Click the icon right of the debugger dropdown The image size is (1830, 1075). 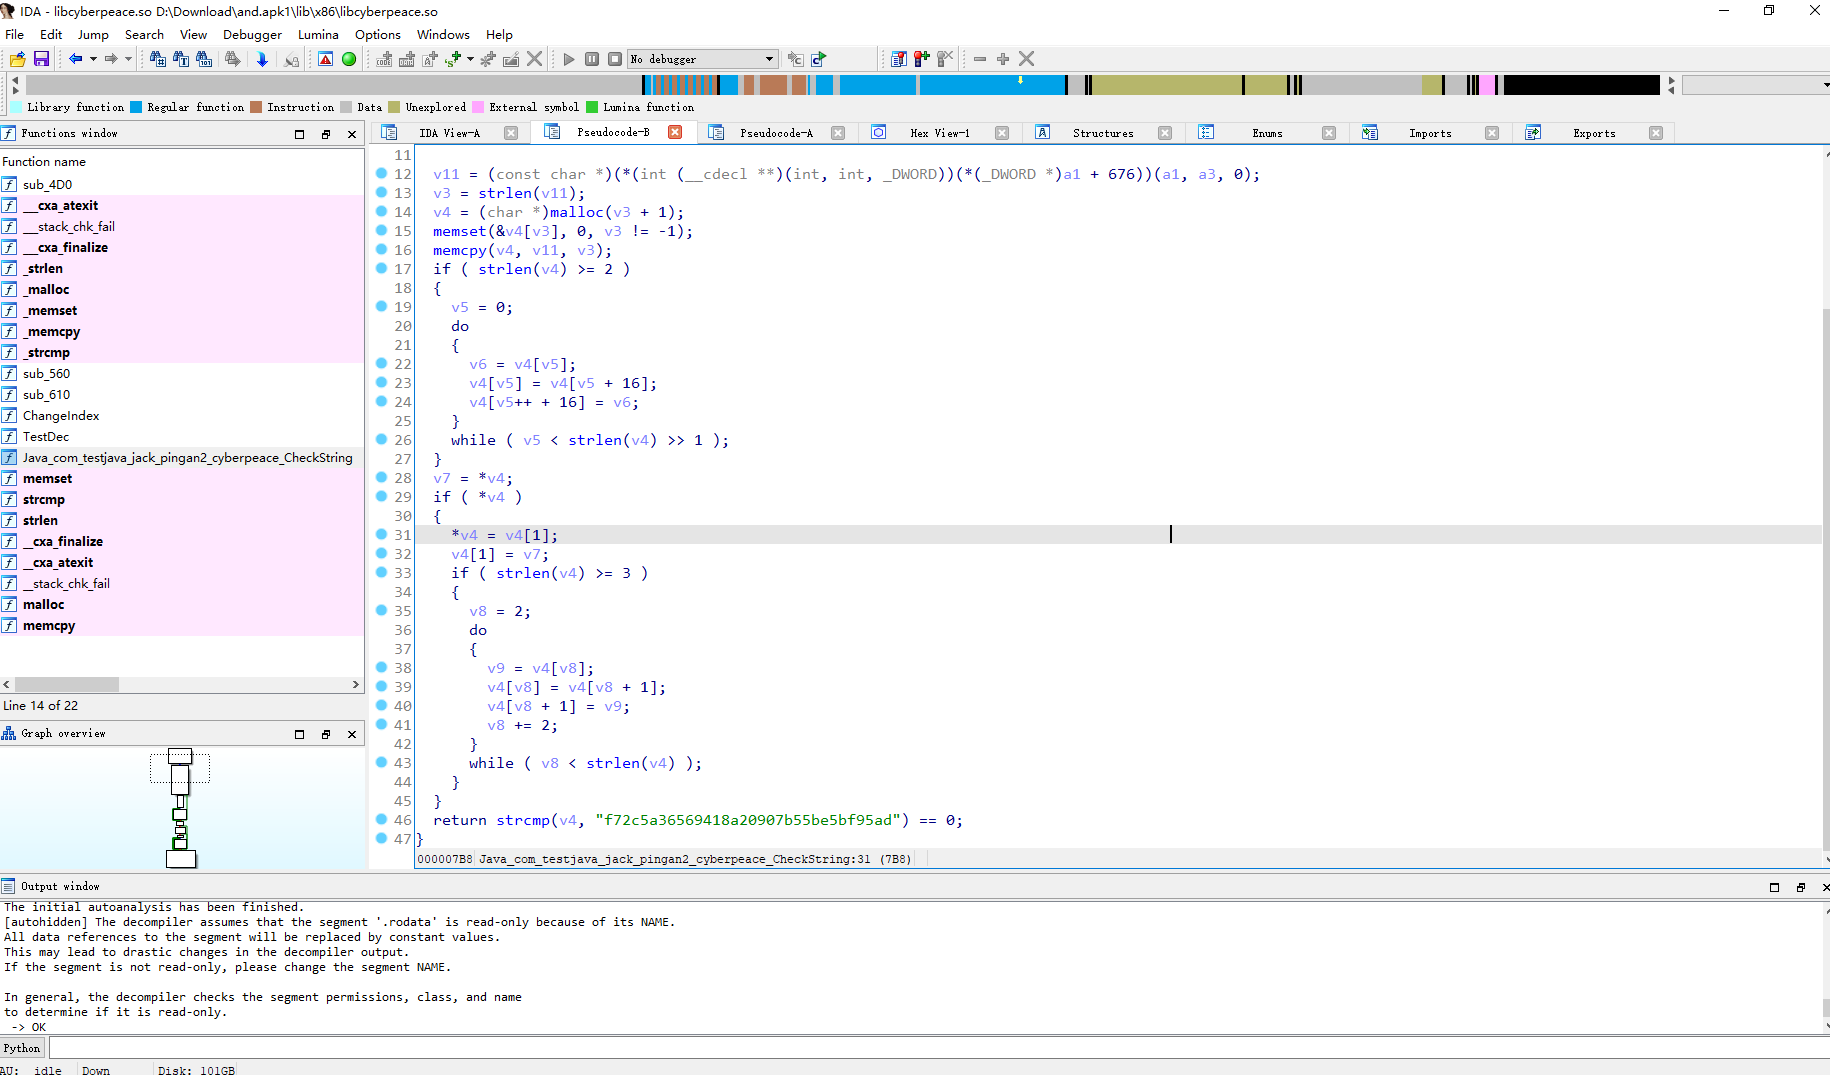point(795,59)
